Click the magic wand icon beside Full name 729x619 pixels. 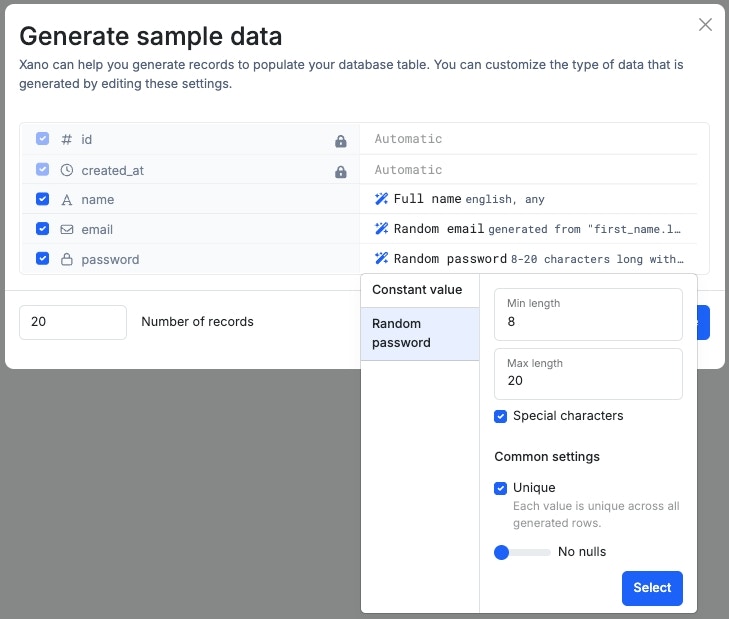tap(381, 199)
